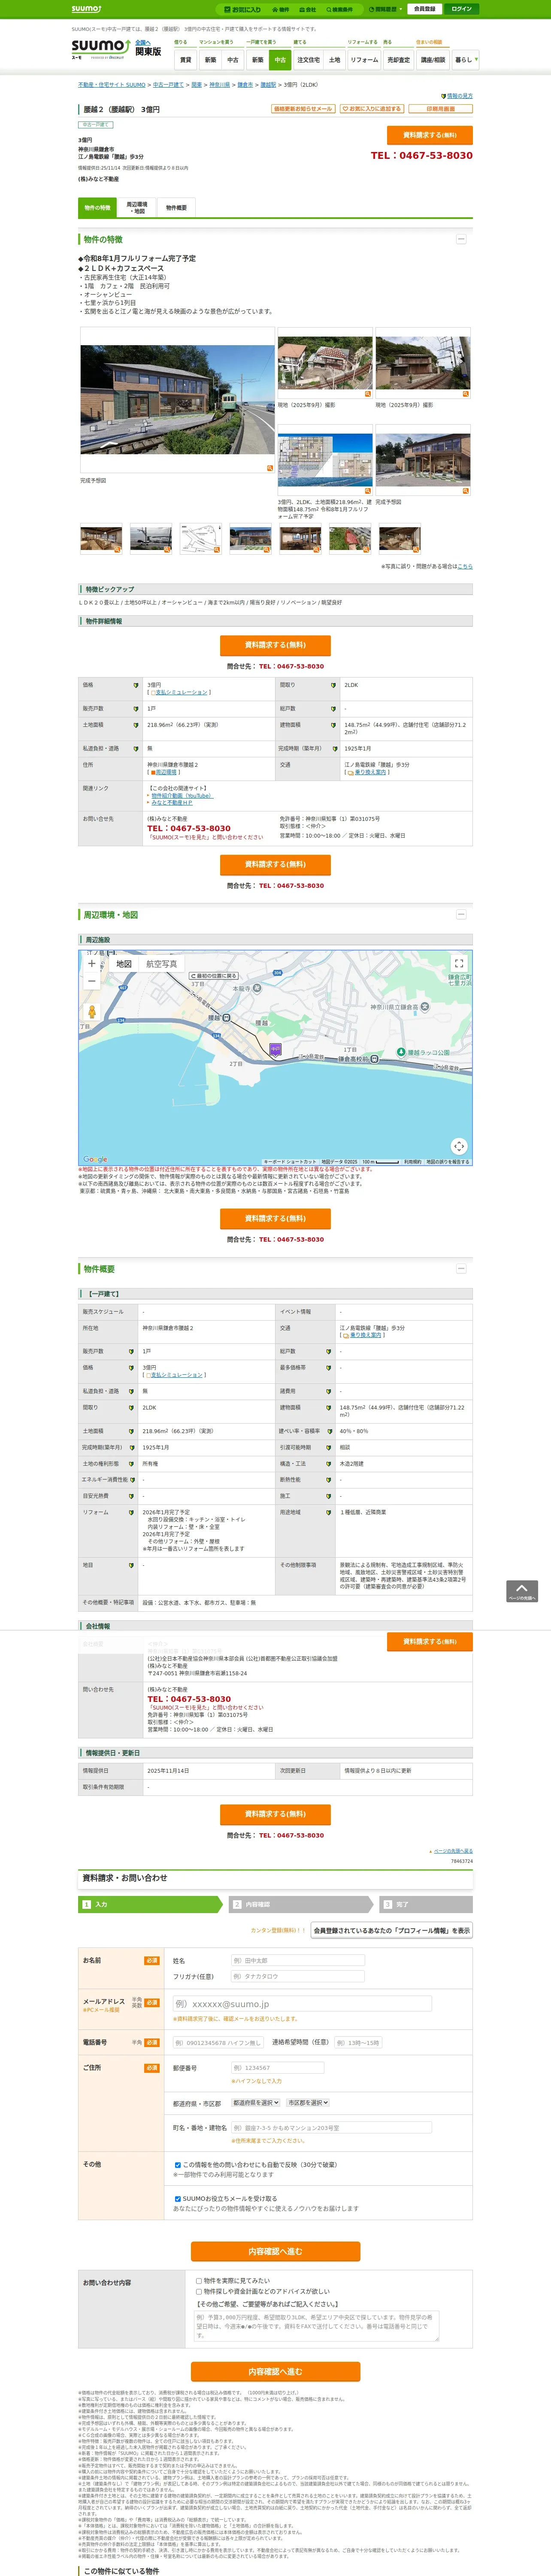Open リフォーム in the main navigation
This screenshot has width=551, height=2576.
pyautogui.click(x=364, y=60)
